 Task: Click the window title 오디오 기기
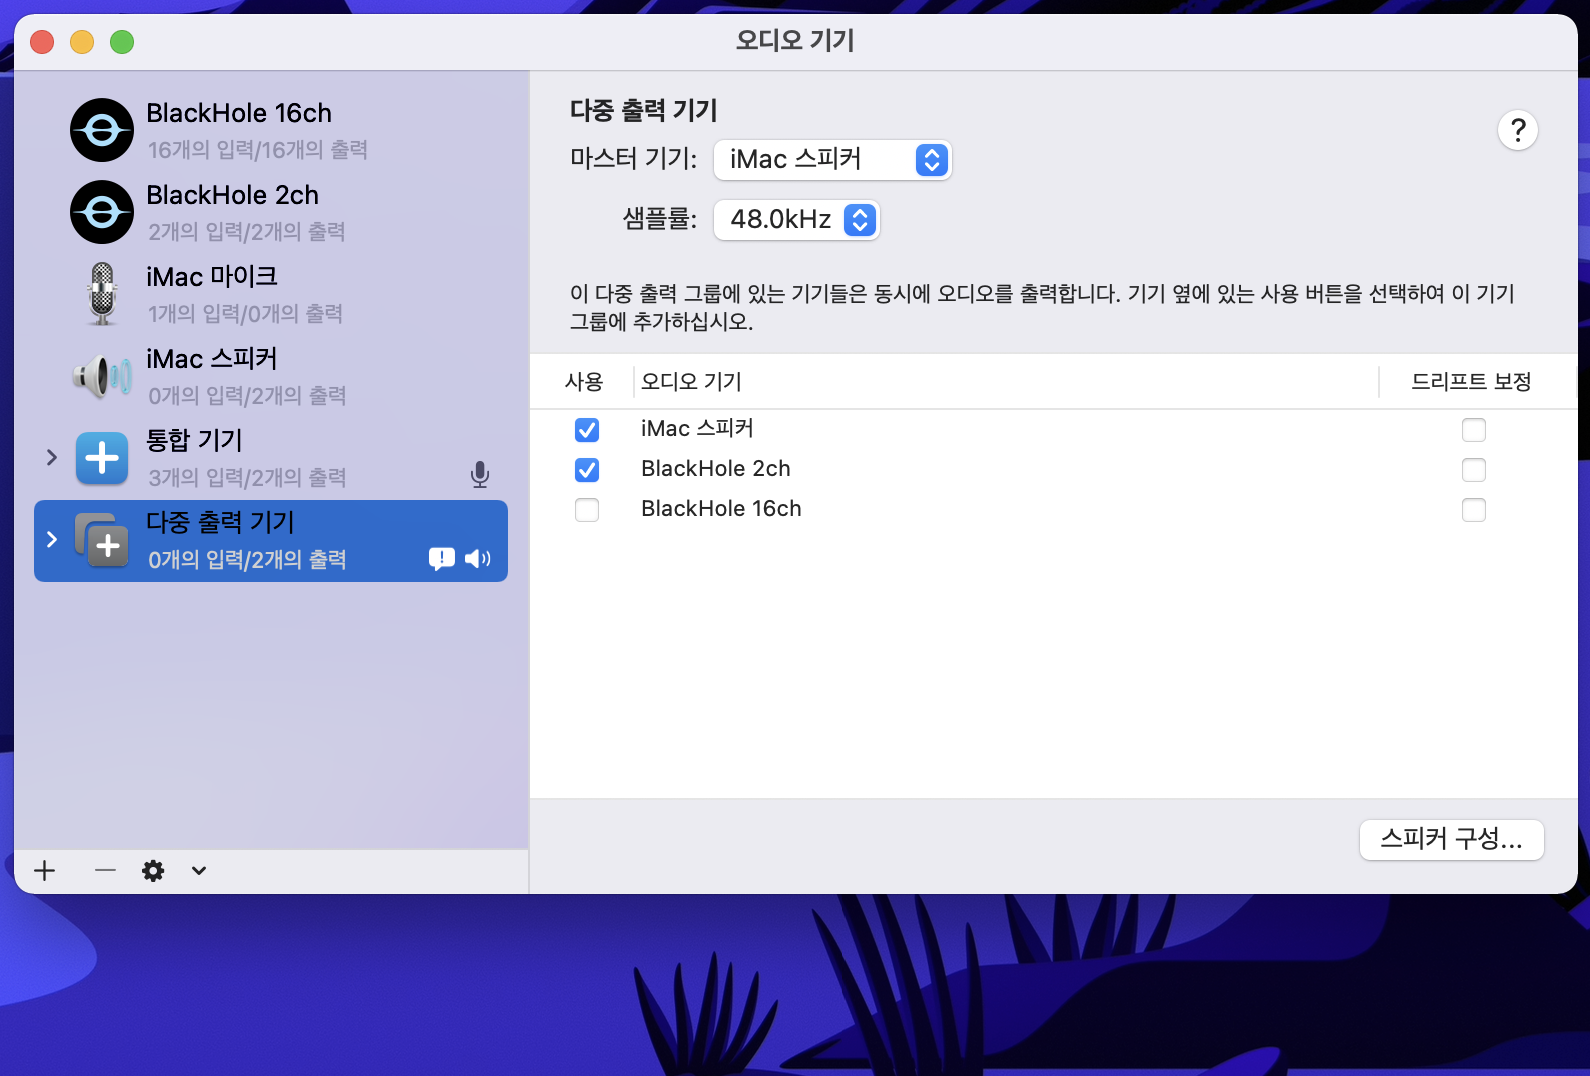[795, 40]
